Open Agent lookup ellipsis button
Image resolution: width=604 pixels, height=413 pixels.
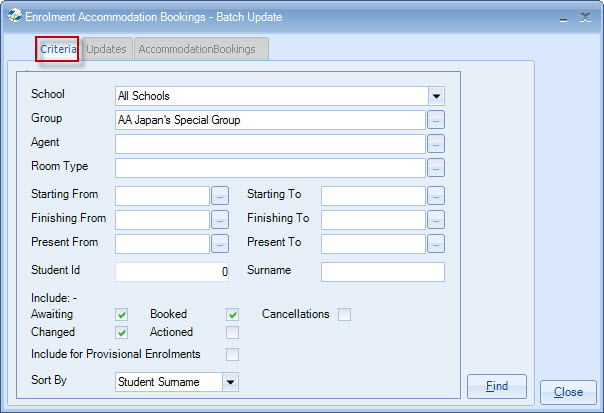[x=436, y=144]
